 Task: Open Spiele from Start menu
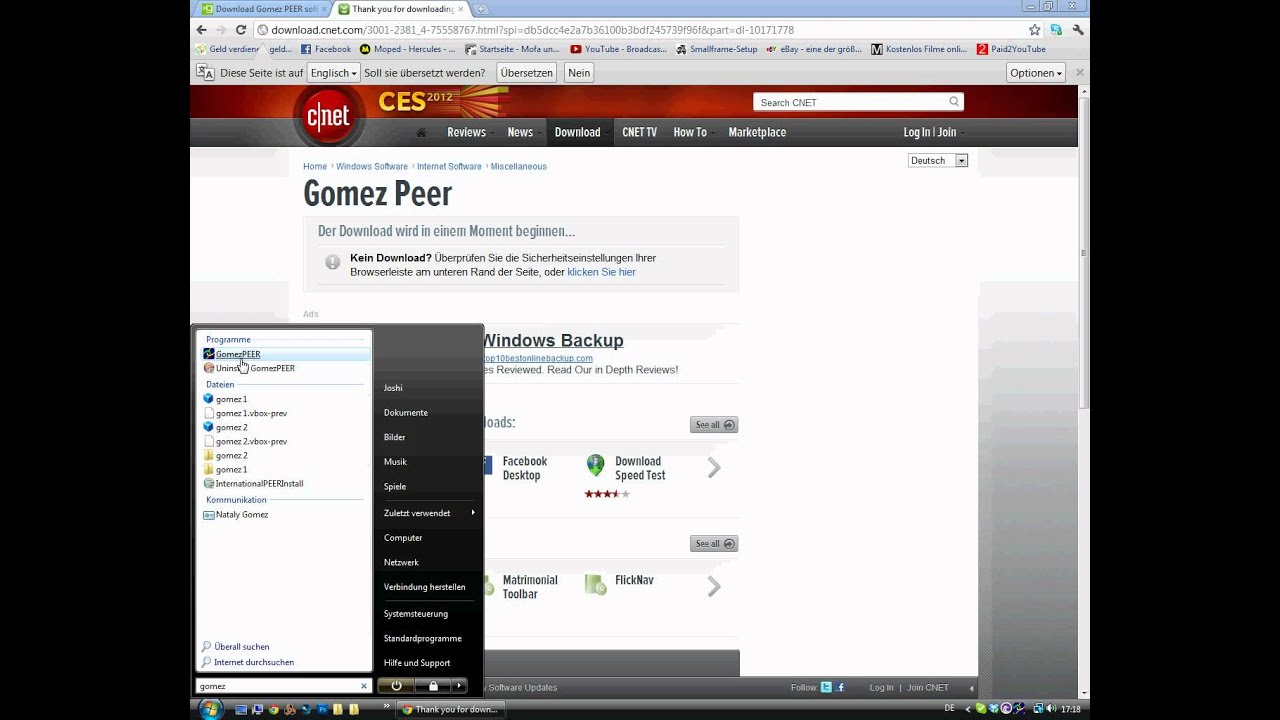pos(395,486)
